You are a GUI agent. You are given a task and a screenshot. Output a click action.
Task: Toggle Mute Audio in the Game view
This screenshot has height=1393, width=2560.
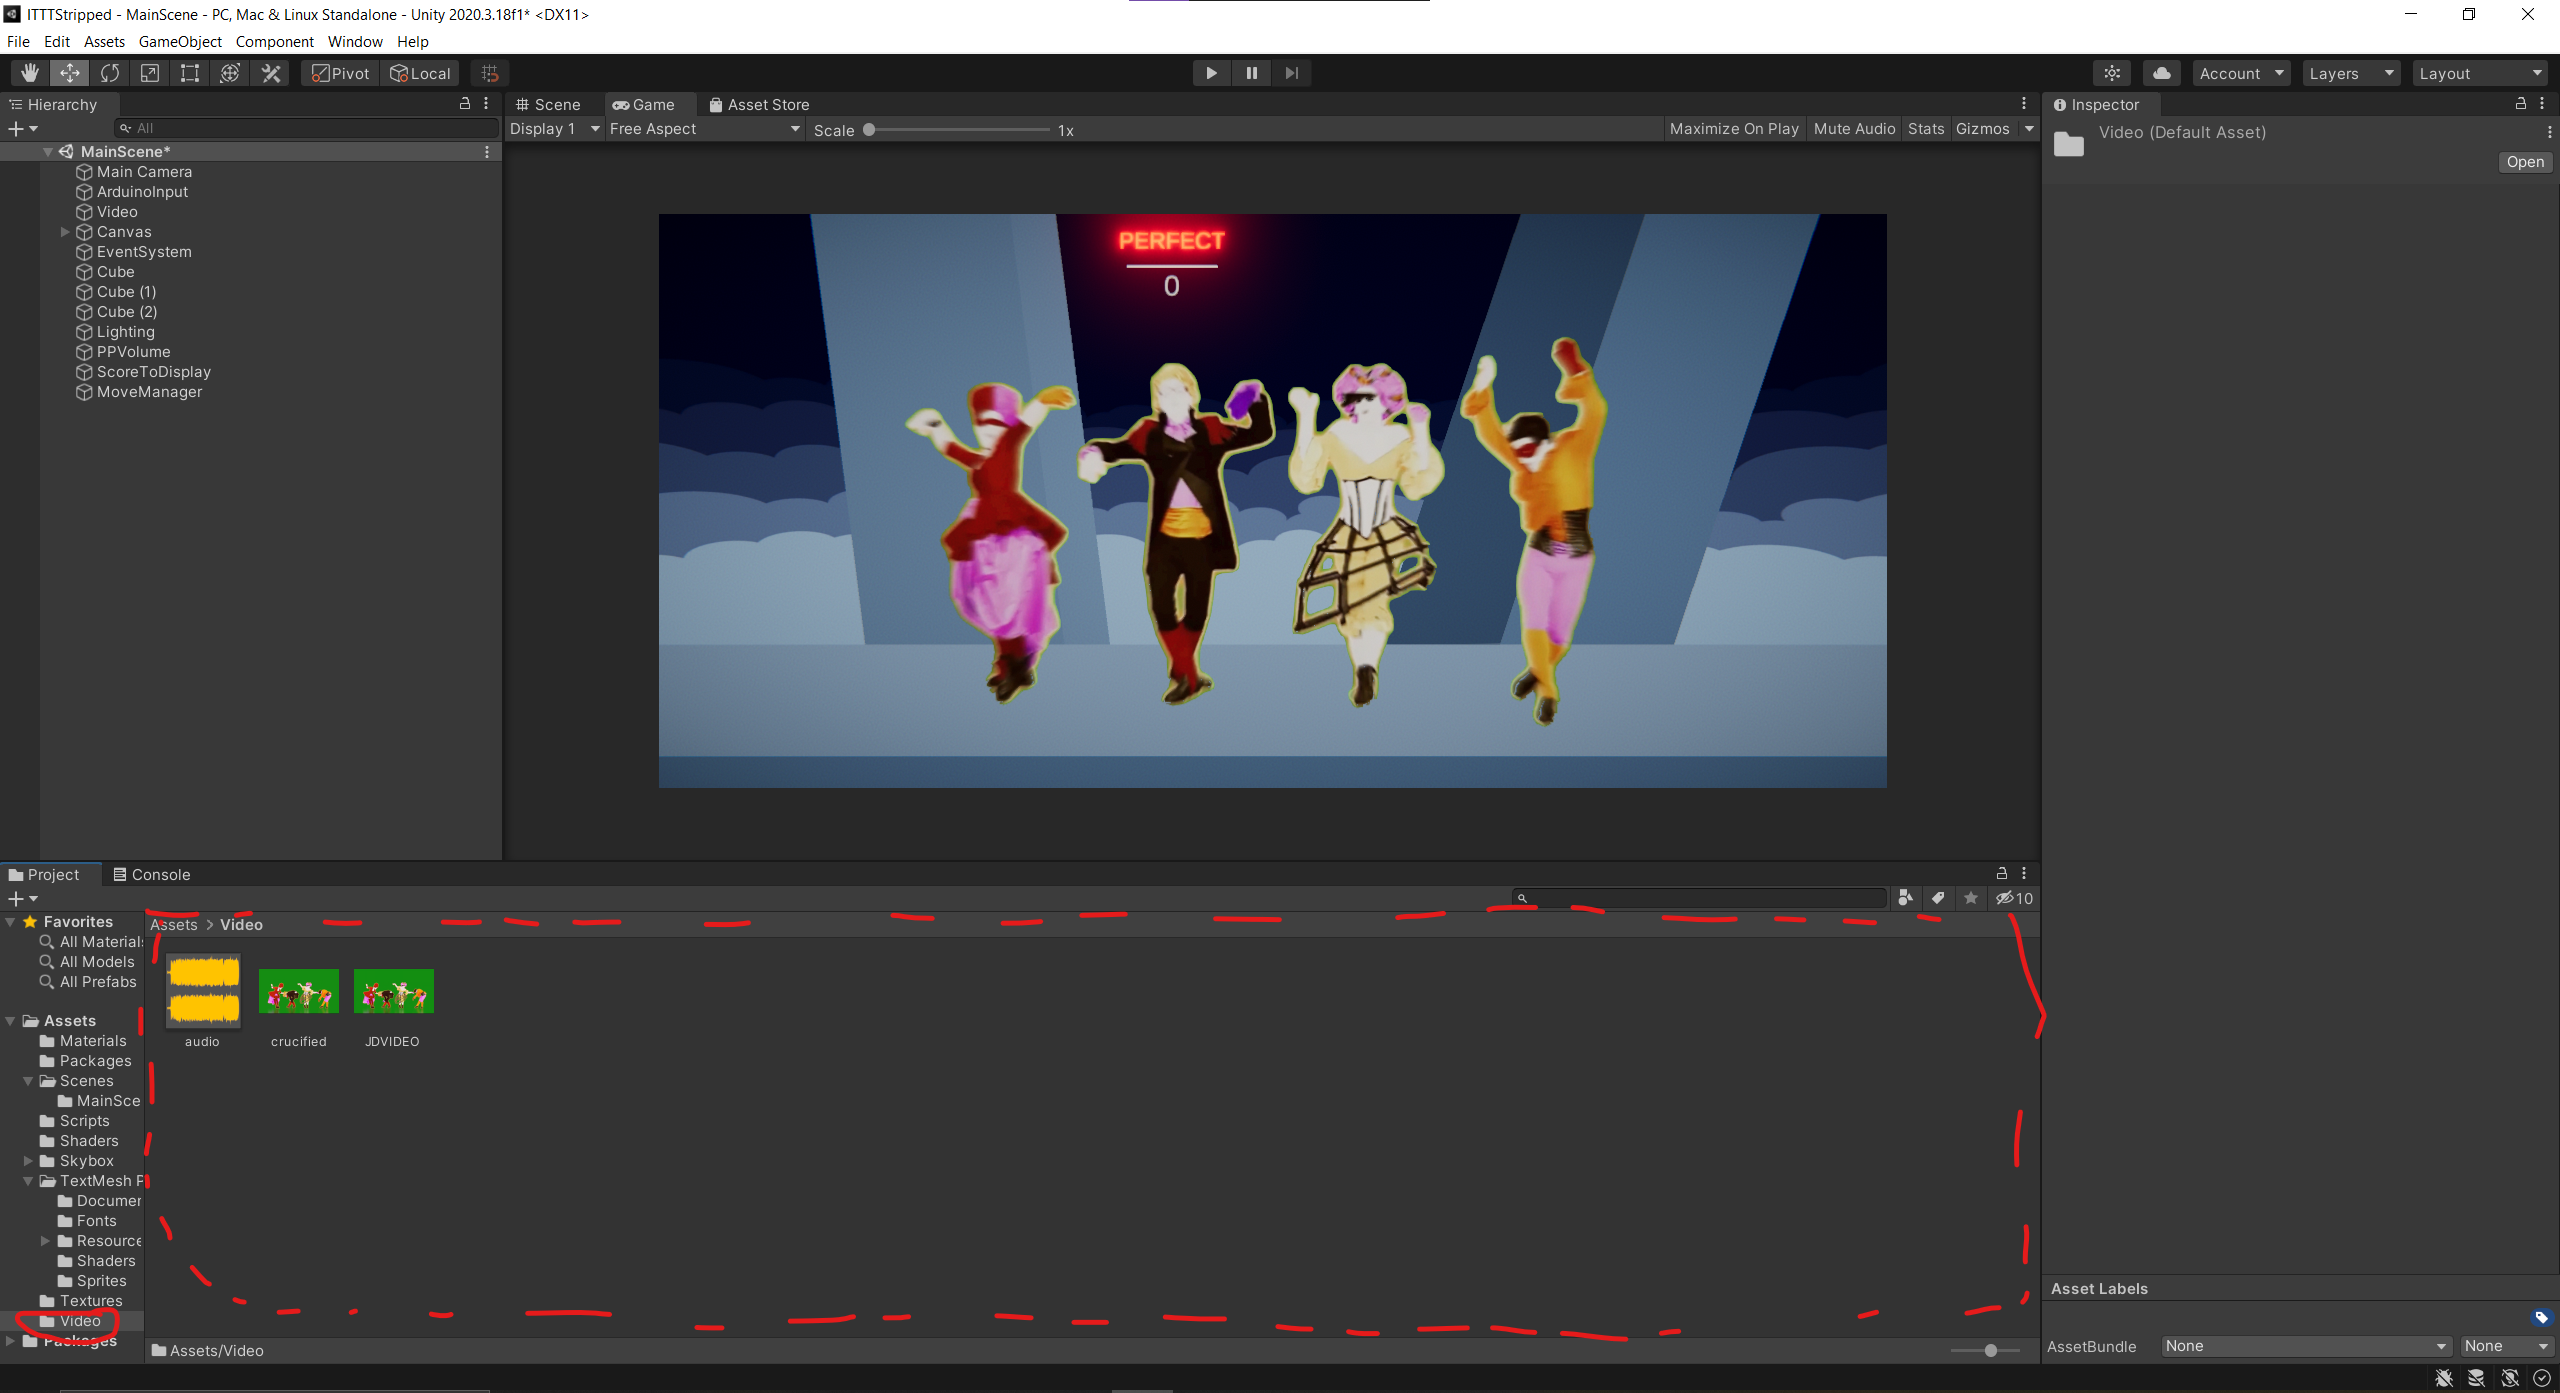[x=1854, y=128]
